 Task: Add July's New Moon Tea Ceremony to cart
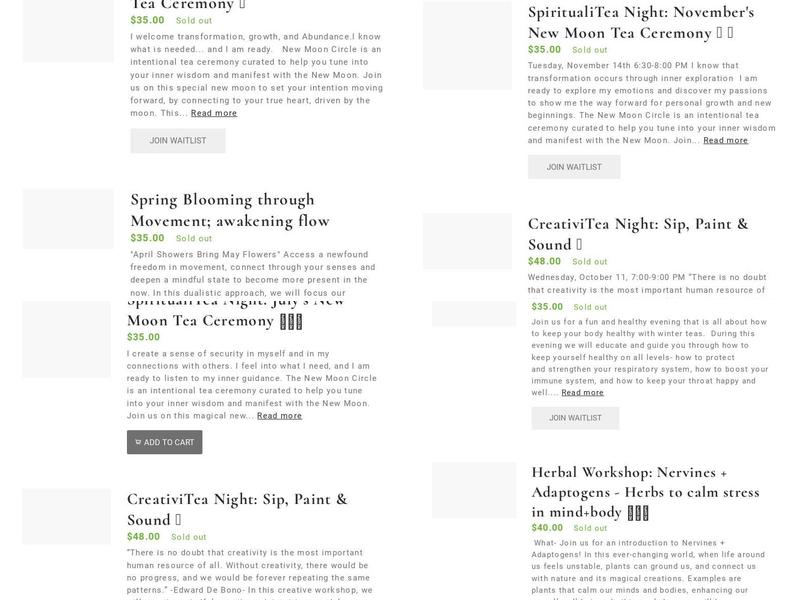(164, 442)
